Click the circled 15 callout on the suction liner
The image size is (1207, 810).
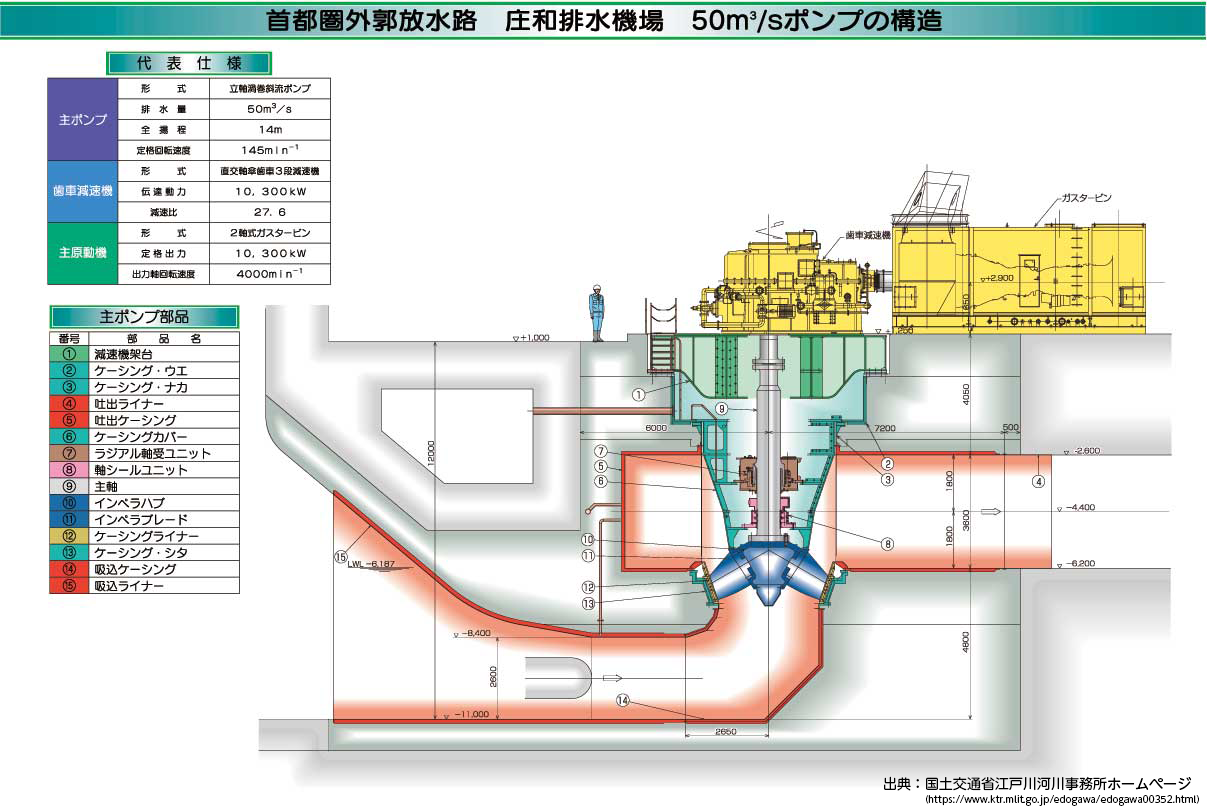click(x=341, y=556)
